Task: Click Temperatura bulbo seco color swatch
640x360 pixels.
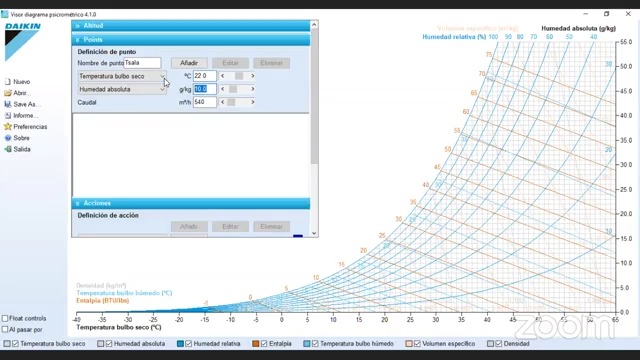Action: (7, 344)
